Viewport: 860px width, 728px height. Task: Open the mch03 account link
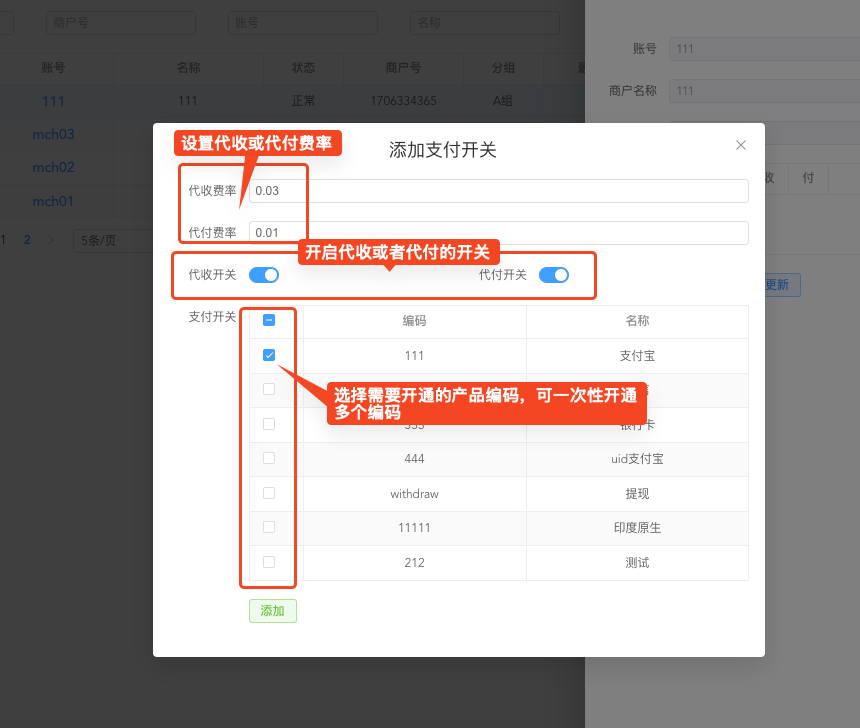point(53,134)
